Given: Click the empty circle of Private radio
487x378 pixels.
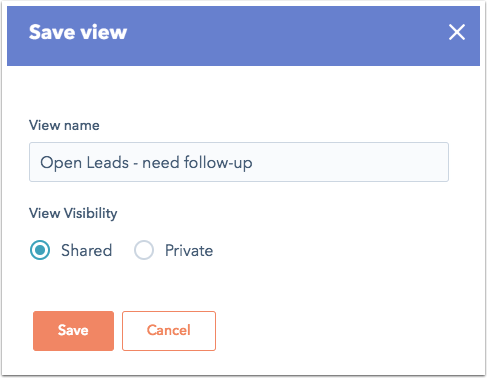Looking at the screenshot, I should tap(144, 250).
